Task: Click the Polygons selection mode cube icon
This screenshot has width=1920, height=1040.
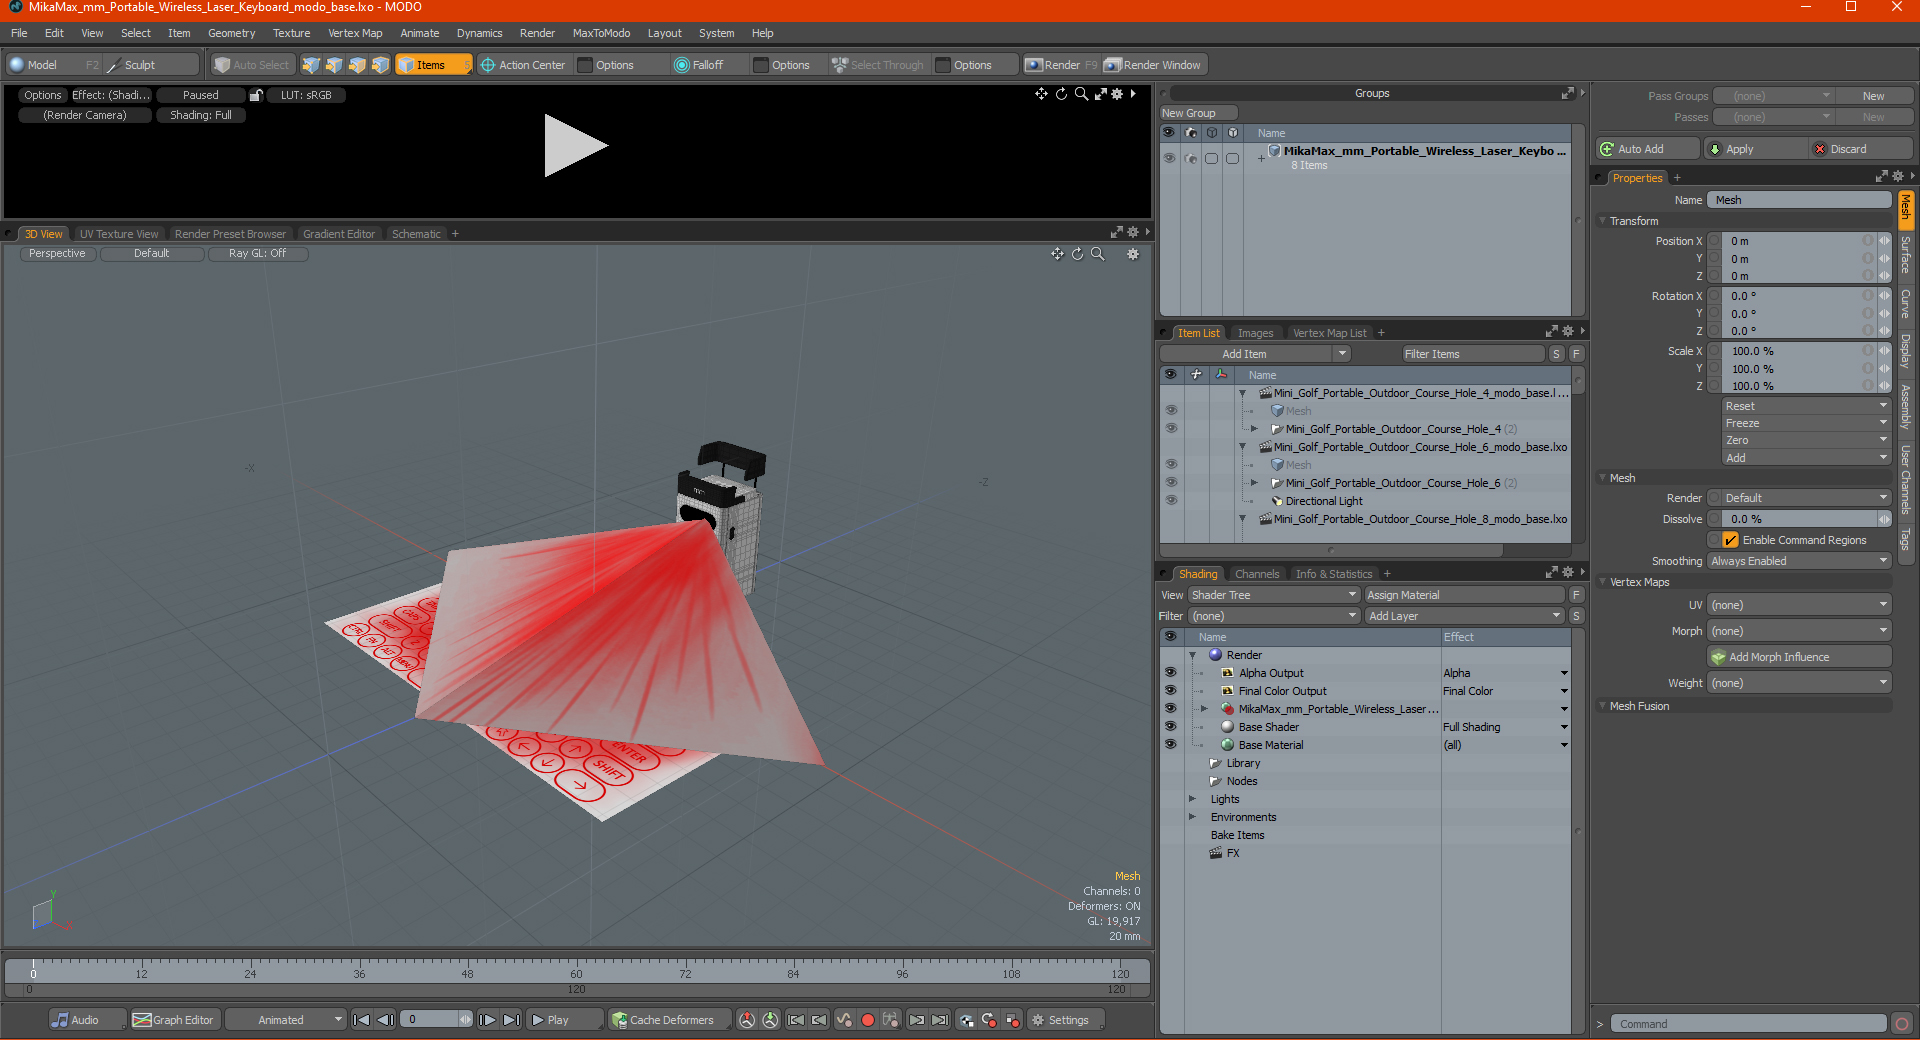Action: click(x=357, y=65)
